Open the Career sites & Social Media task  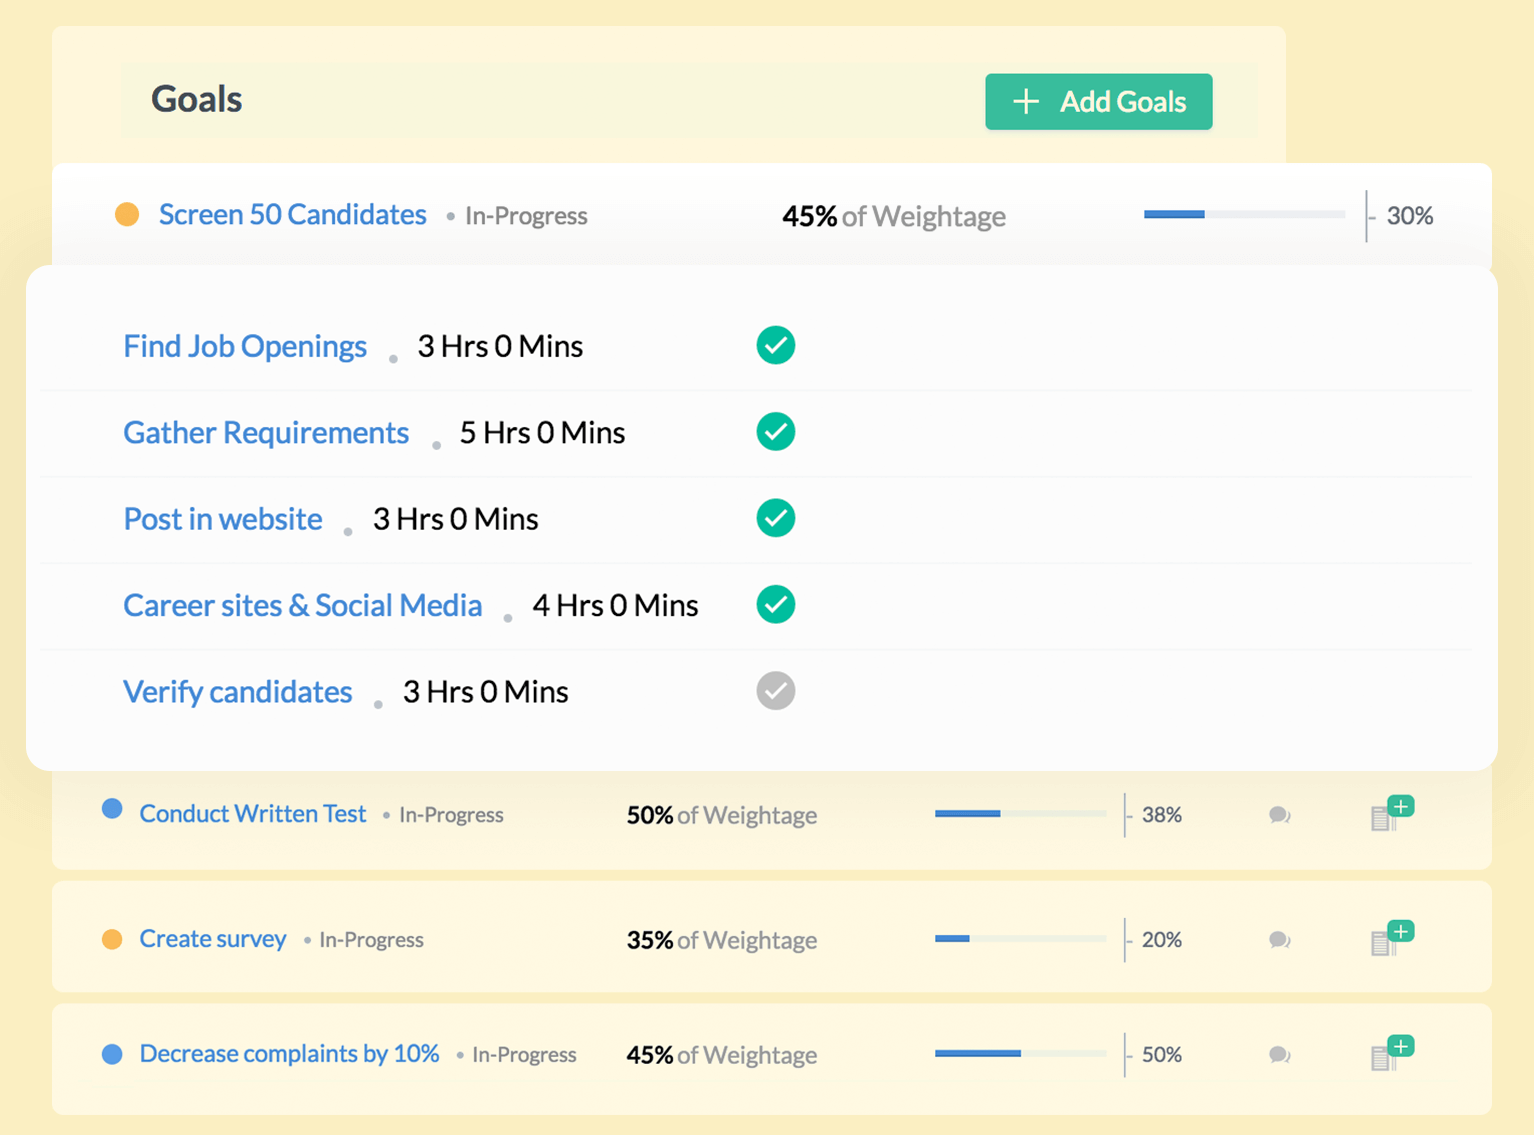(302, 605)
